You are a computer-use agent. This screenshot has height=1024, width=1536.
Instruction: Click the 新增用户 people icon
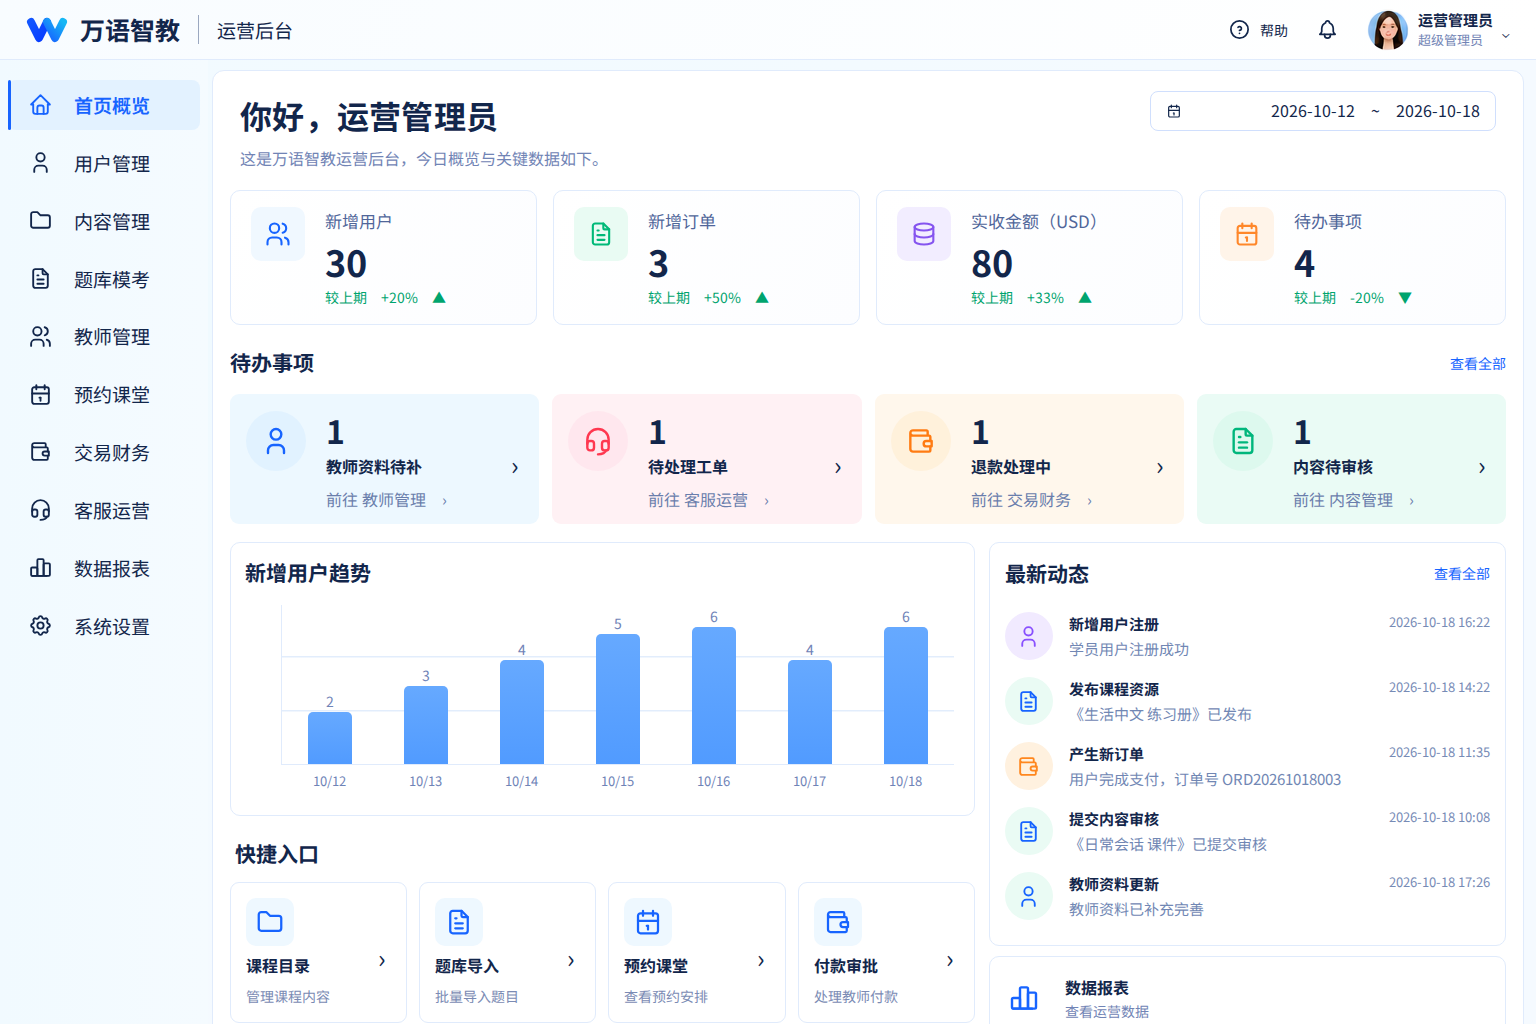[x=278, y=234]
